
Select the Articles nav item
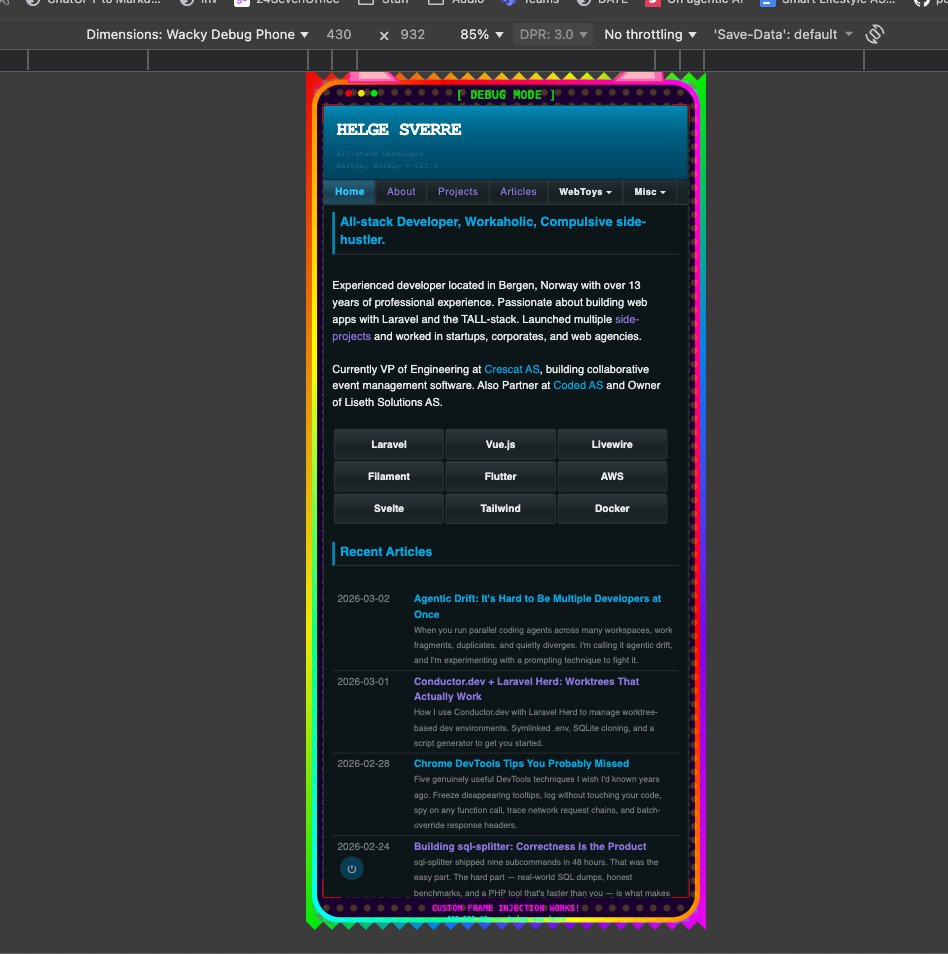click(x=518, y=191)
